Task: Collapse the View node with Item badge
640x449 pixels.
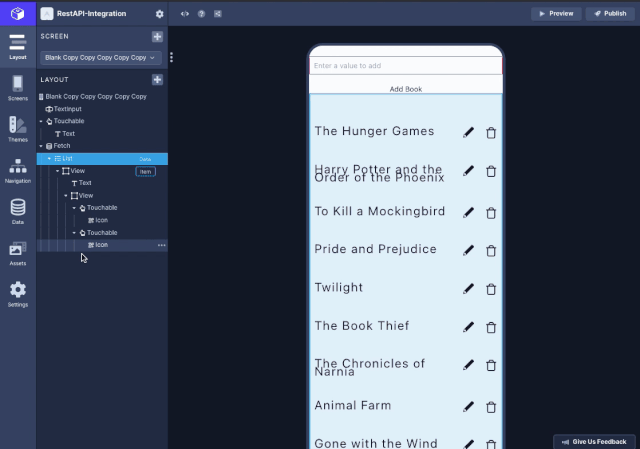Action: [x=58, y=171]
